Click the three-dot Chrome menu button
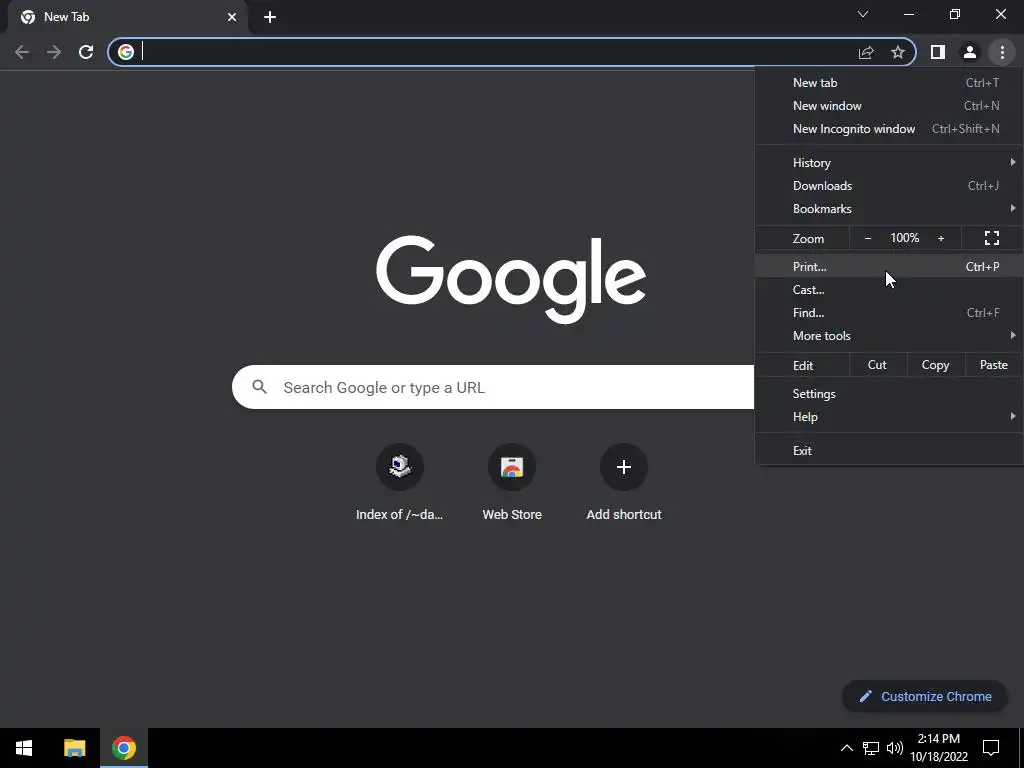 1002,52
